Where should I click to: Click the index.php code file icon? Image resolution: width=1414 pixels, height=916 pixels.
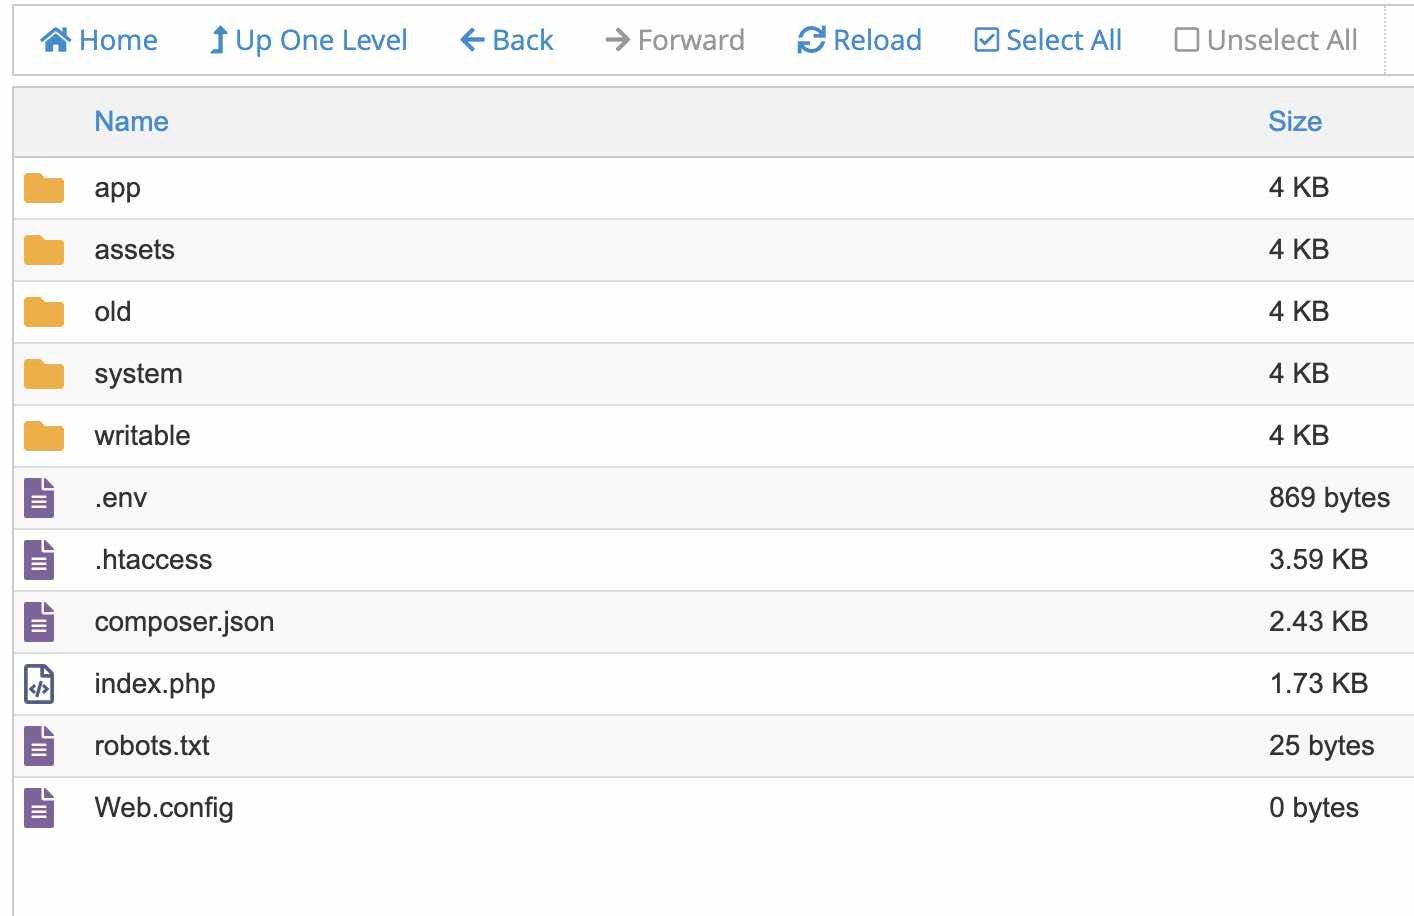39,684
